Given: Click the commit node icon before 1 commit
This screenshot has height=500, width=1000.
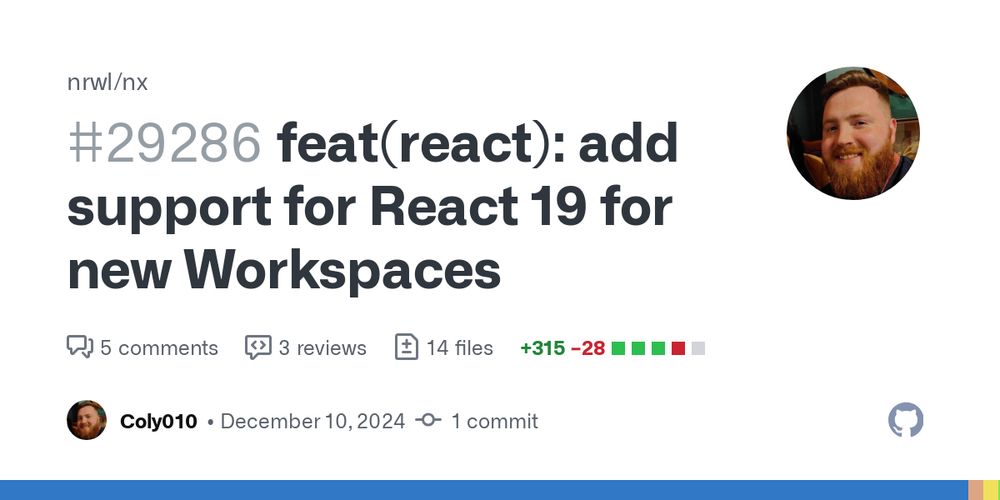Looking at the screenshot, I should click(x=428, y=420).
